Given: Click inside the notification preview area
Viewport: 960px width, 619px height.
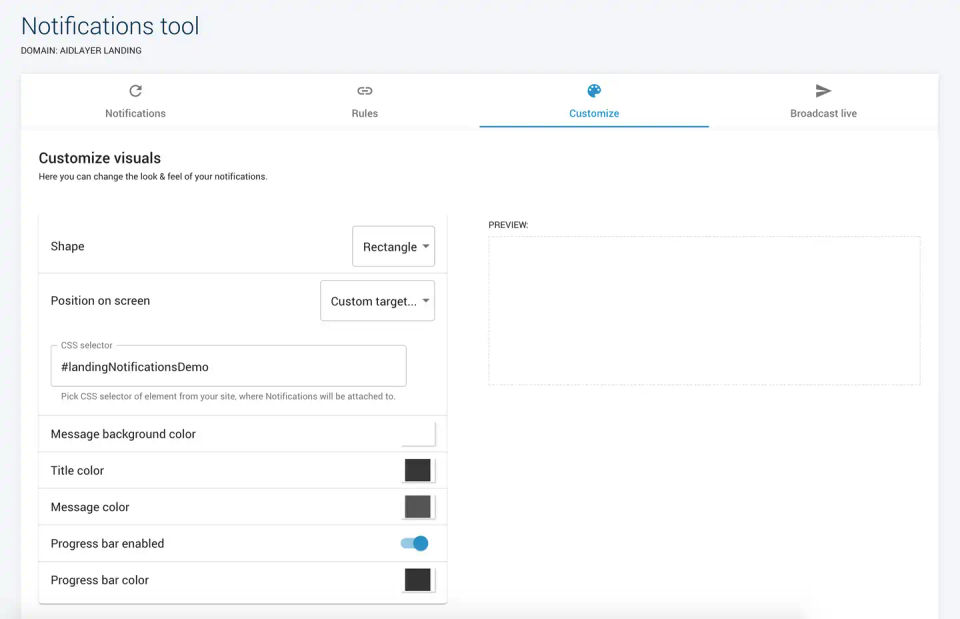Looking at the screenshot, I should [704, 310].
